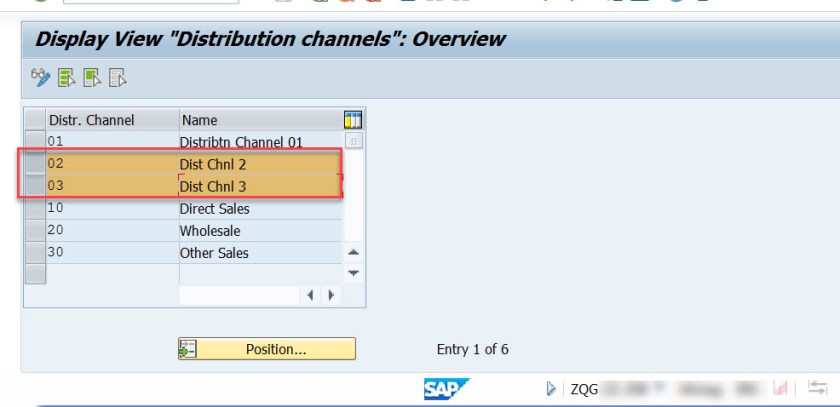The width and height of the screenshot is (840, 407).
Task: Click the Deselect All toolbar icon
Action: pos(117,77)
